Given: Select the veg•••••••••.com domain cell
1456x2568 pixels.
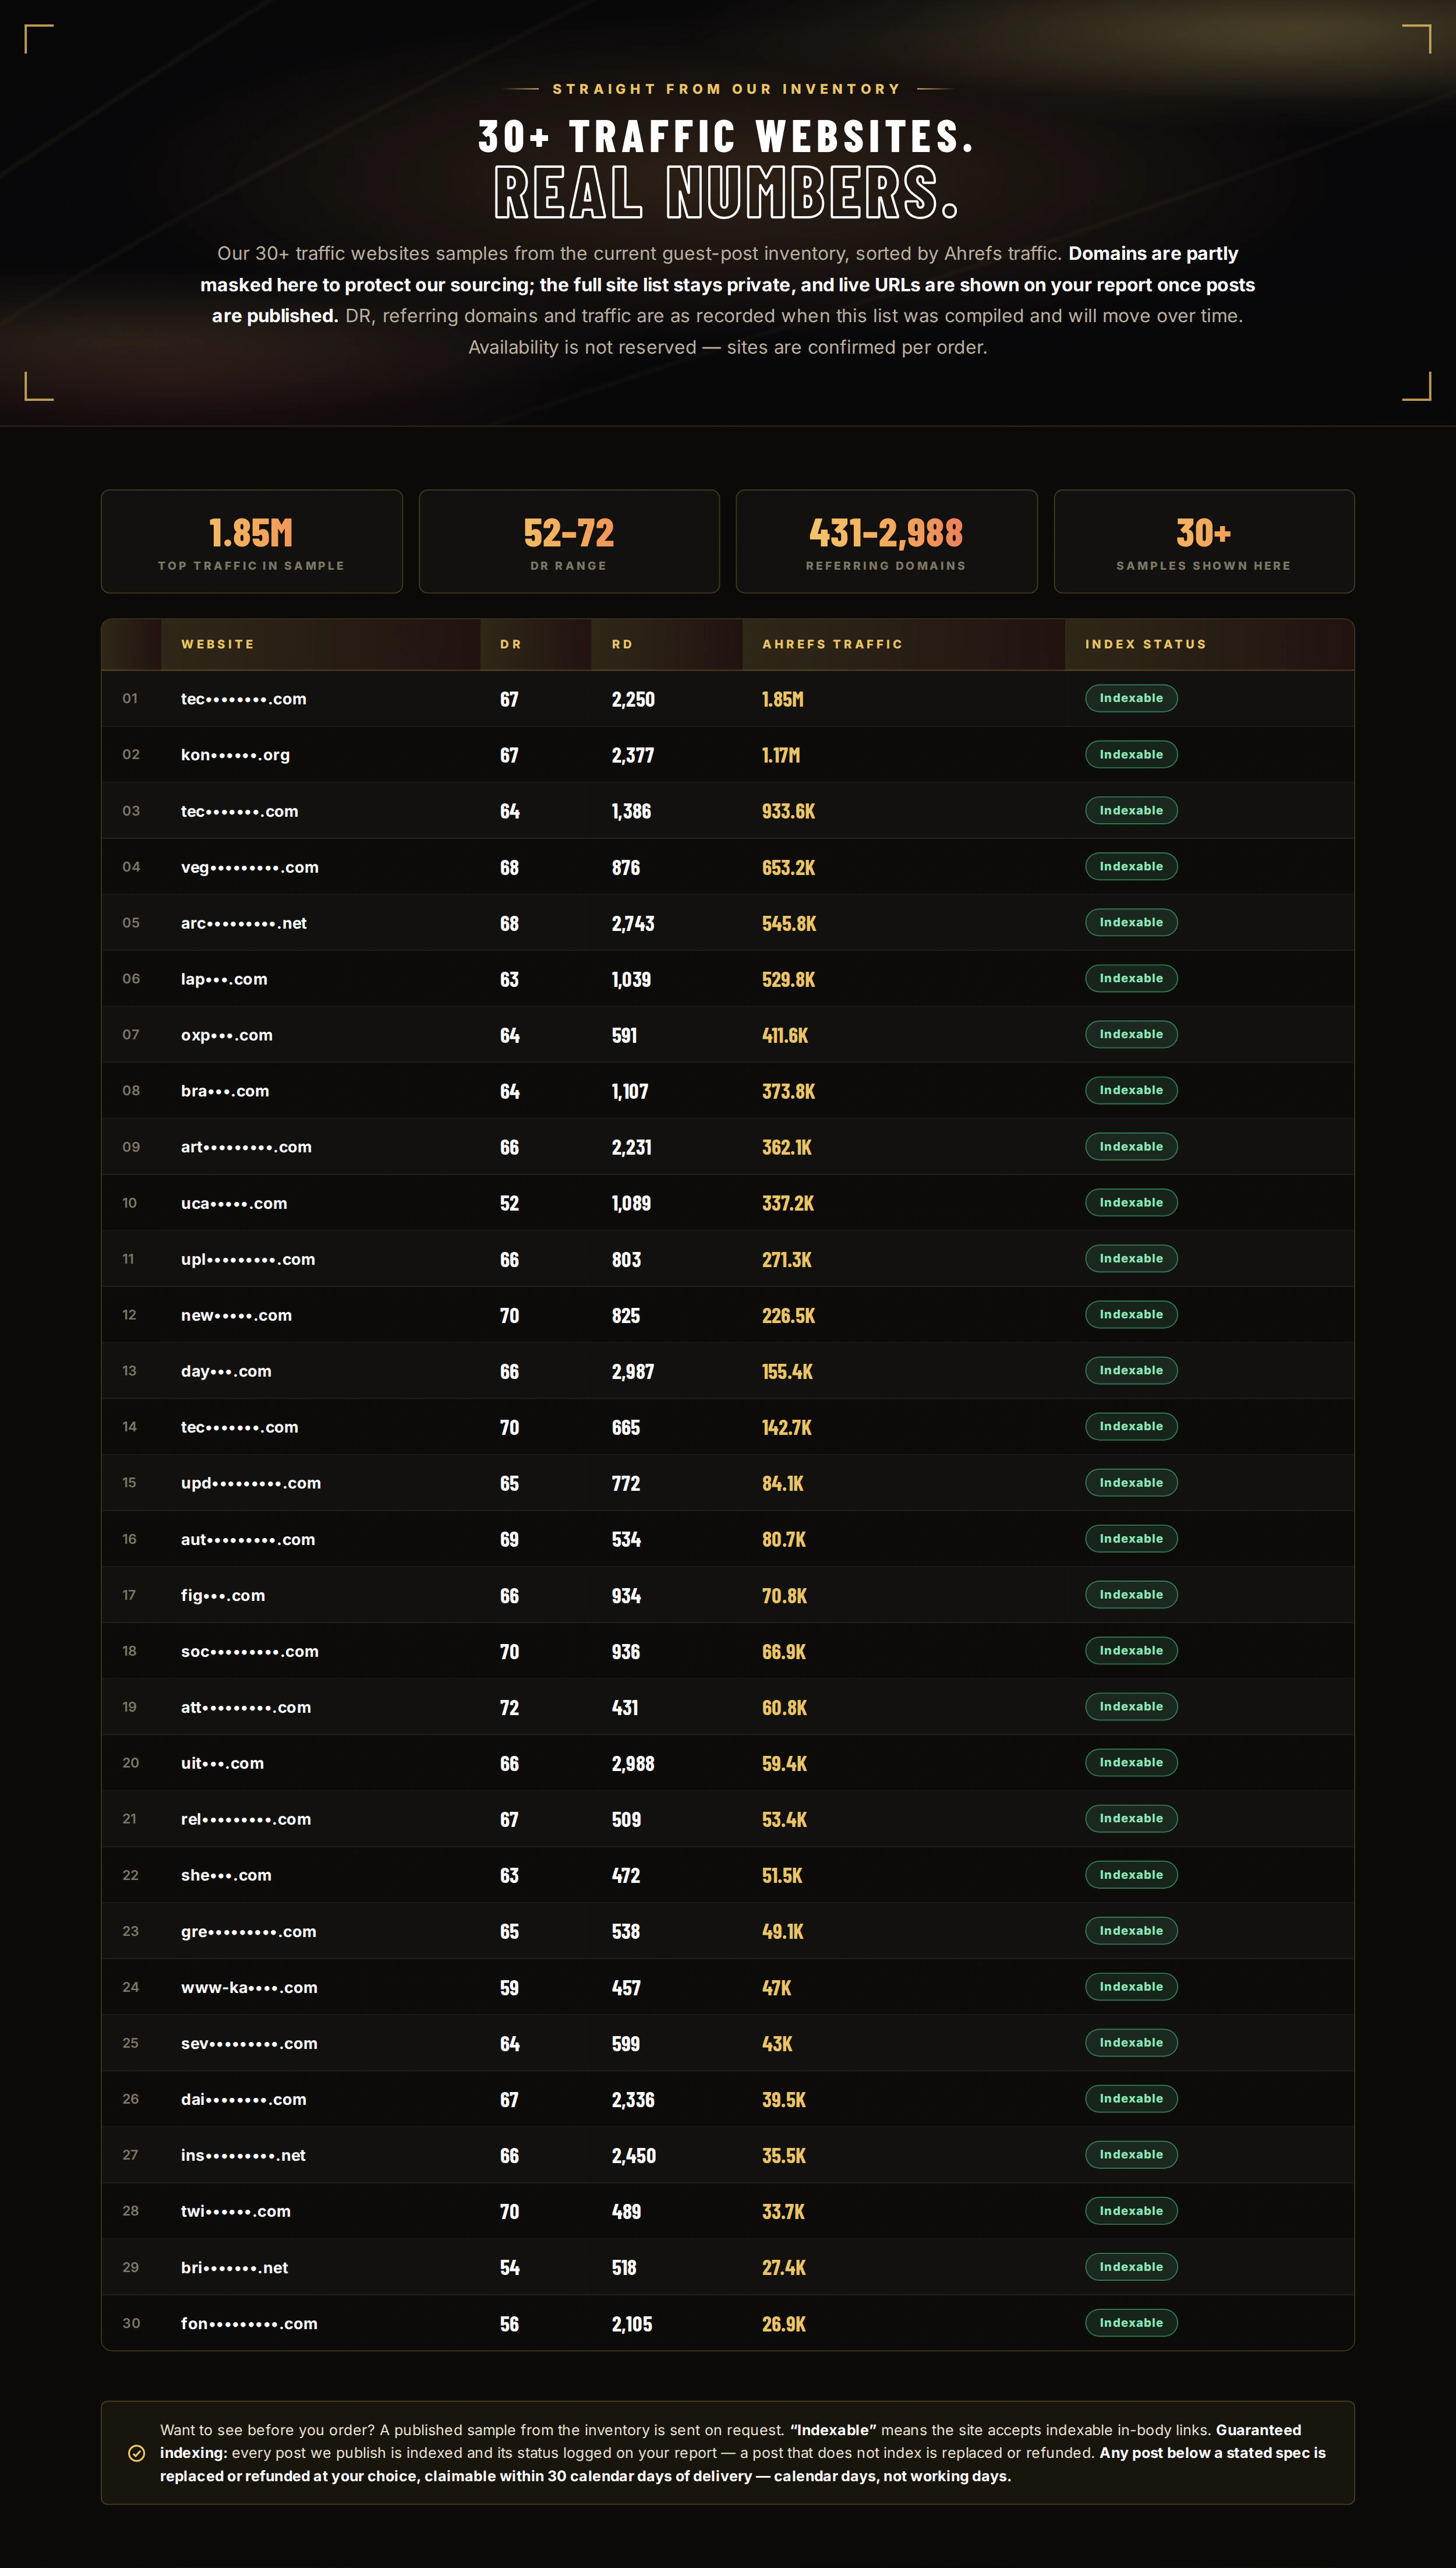Looking at the screenshot, I should pos(250,867).
